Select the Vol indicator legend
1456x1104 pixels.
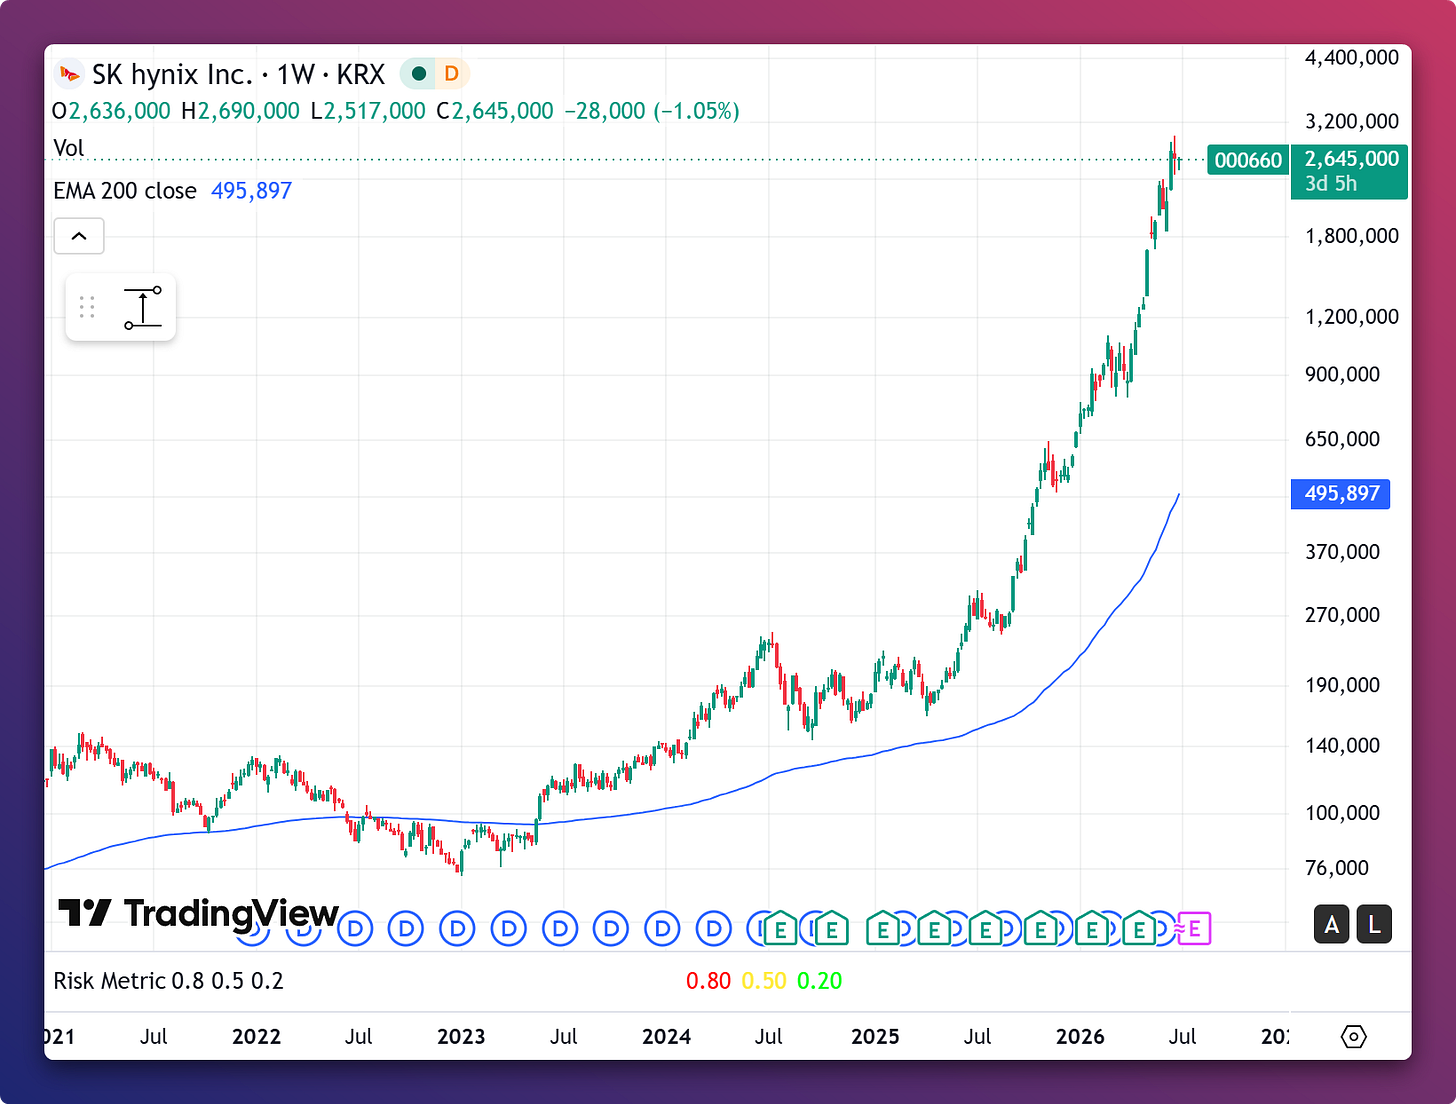(68, 148)
